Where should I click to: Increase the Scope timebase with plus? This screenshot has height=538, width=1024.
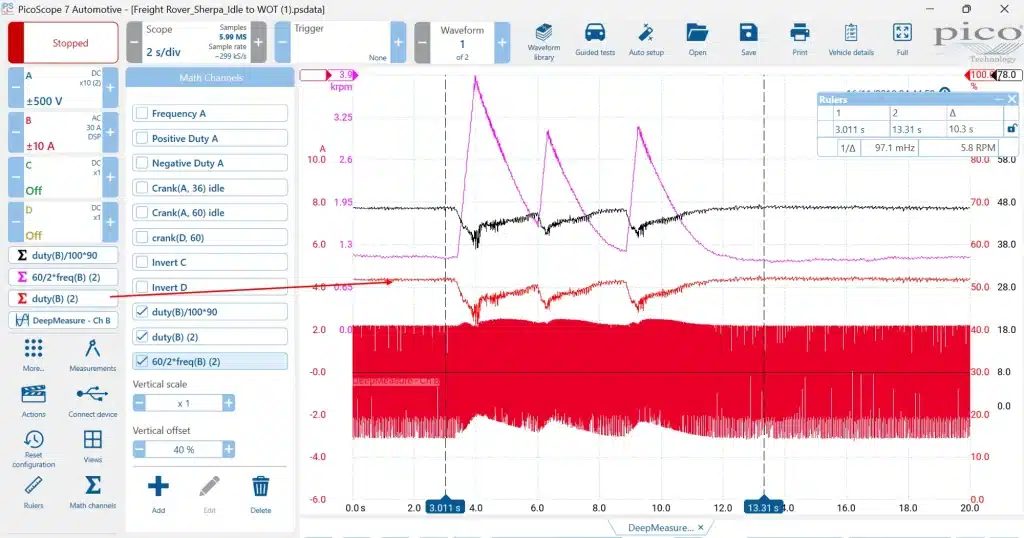pos(258,42)
